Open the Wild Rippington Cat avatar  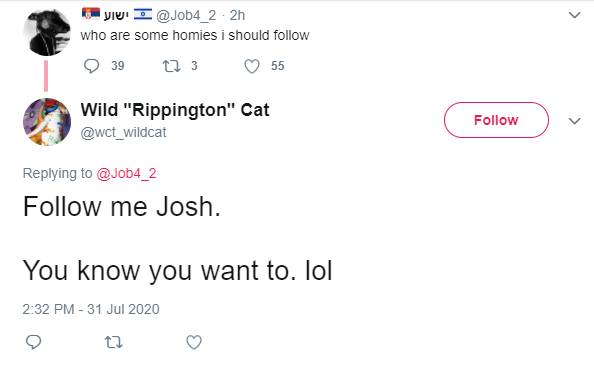coord(47,122)
